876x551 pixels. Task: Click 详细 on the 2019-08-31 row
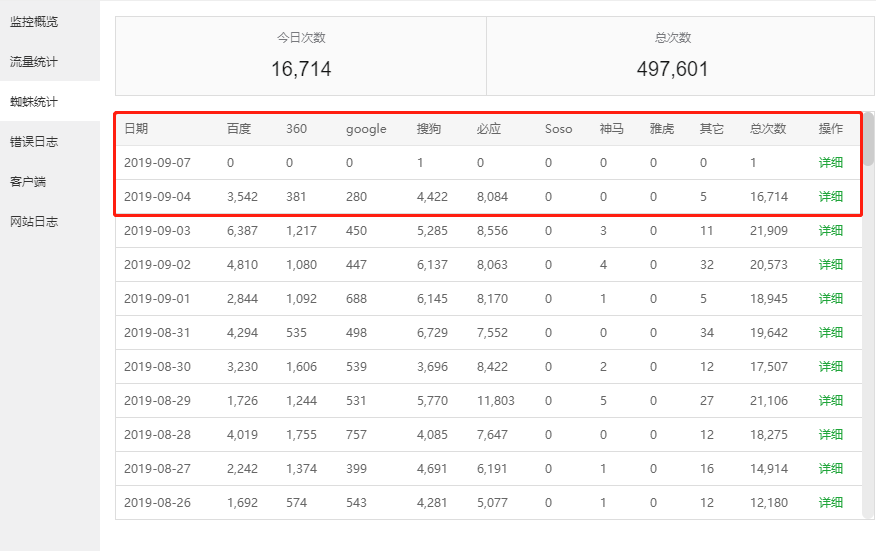point(831,332)
